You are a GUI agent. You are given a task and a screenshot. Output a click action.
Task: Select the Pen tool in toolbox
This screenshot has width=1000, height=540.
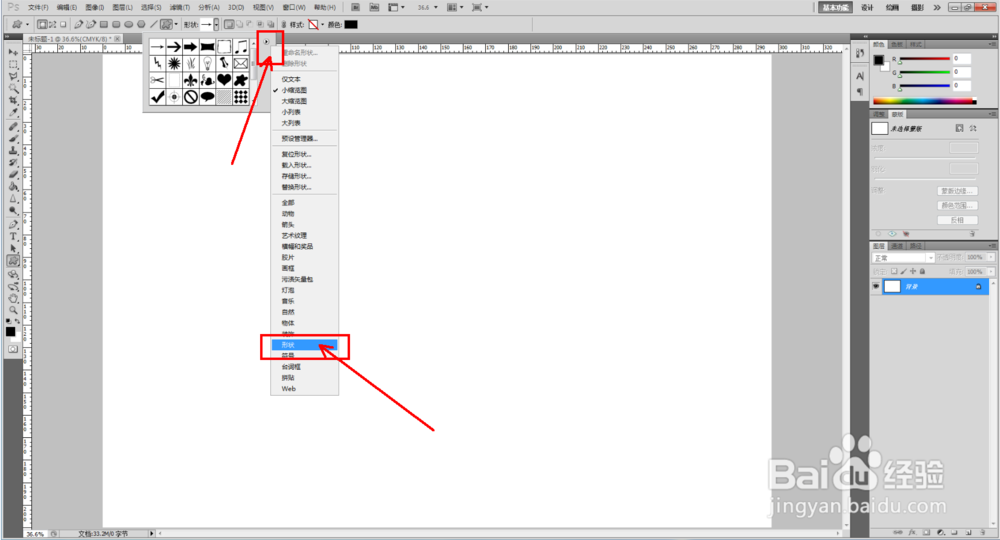click(x=13, y=224)
